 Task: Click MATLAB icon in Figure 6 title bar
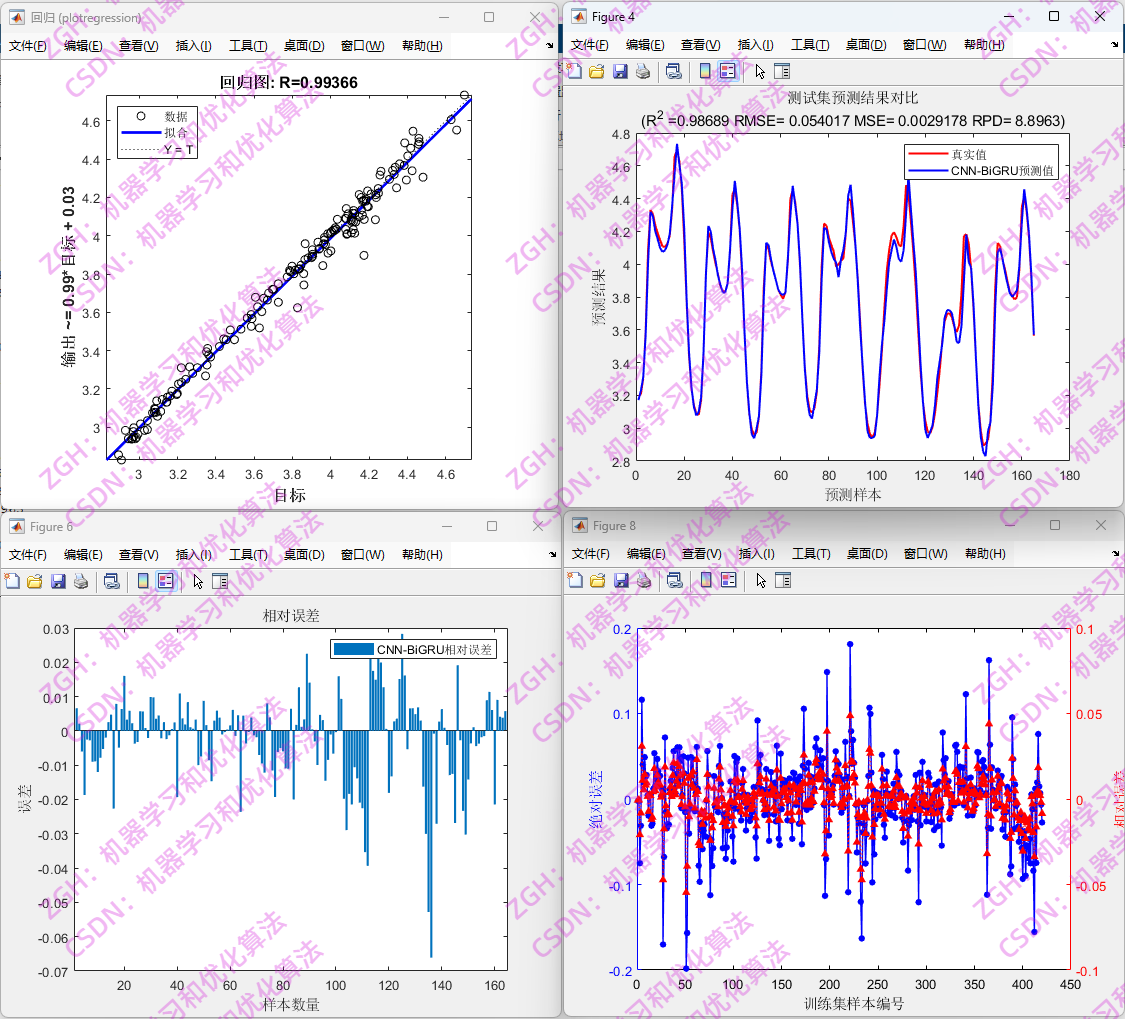17,526
